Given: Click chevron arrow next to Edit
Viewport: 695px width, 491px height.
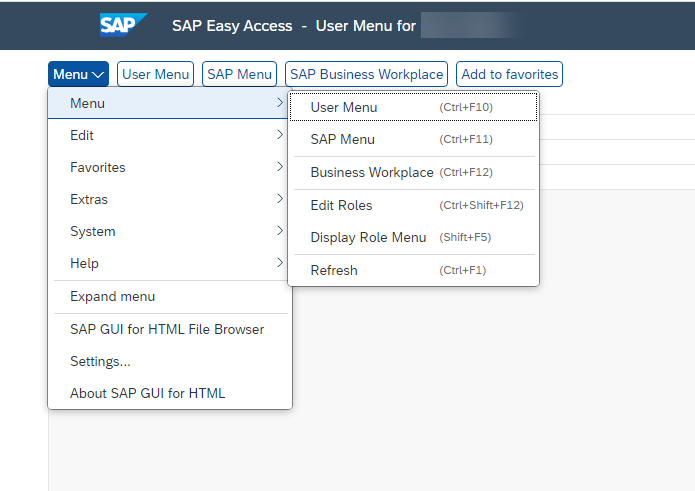Looking at the screenshot, I should 280,135.
